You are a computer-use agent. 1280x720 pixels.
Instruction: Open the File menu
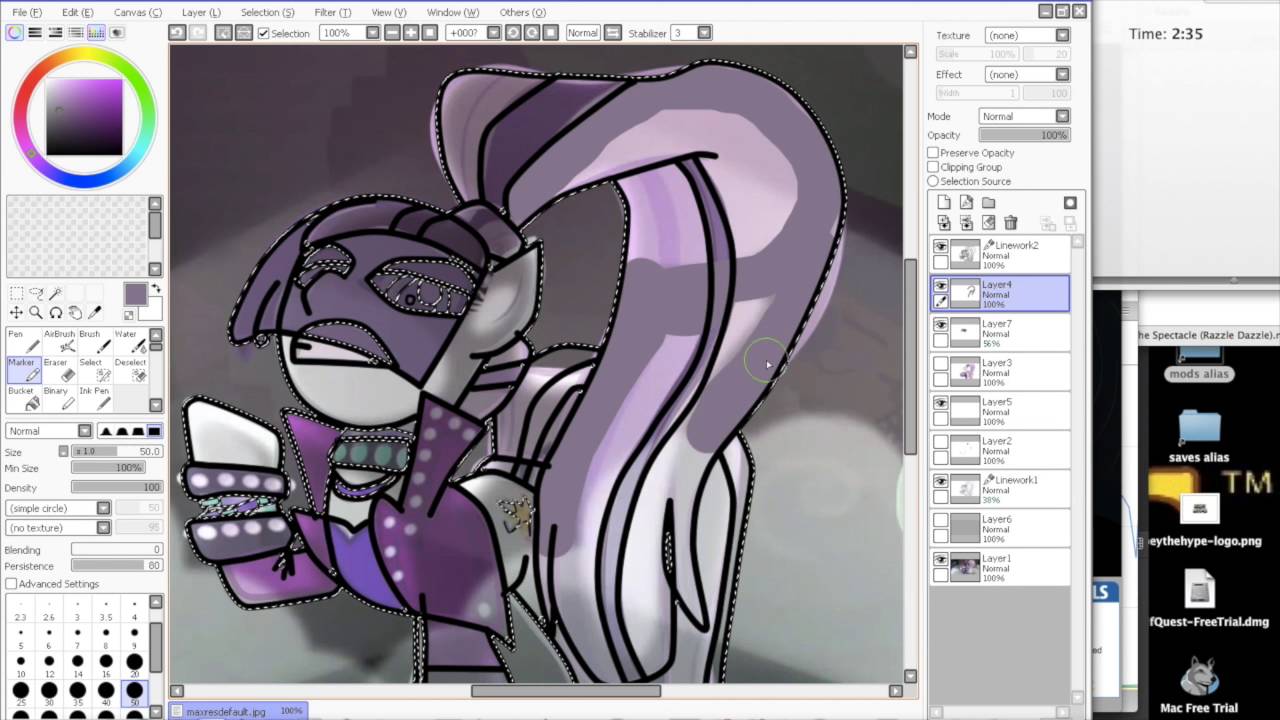coord(27,12)
